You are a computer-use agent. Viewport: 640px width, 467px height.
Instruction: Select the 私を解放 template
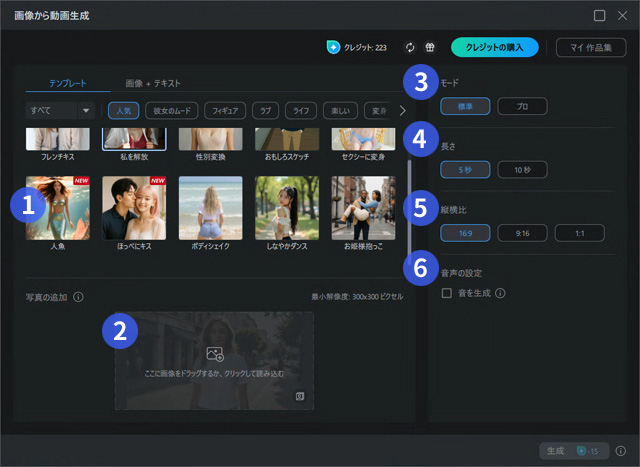click(134, 140)
